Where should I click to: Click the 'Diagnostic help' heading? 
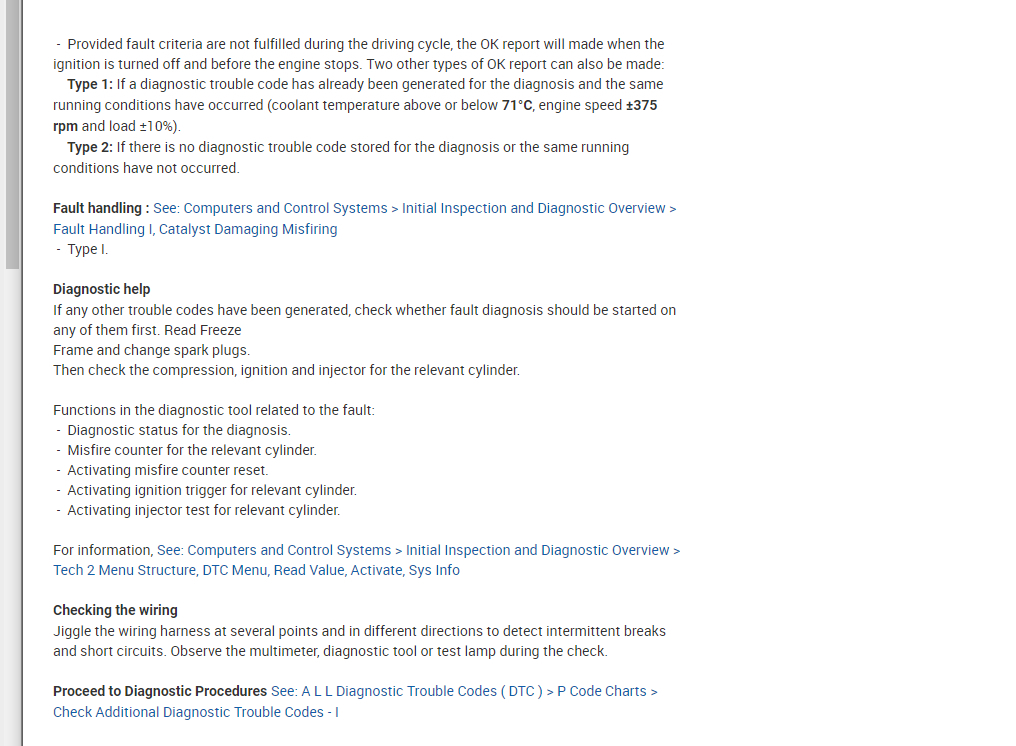[101, 289]
